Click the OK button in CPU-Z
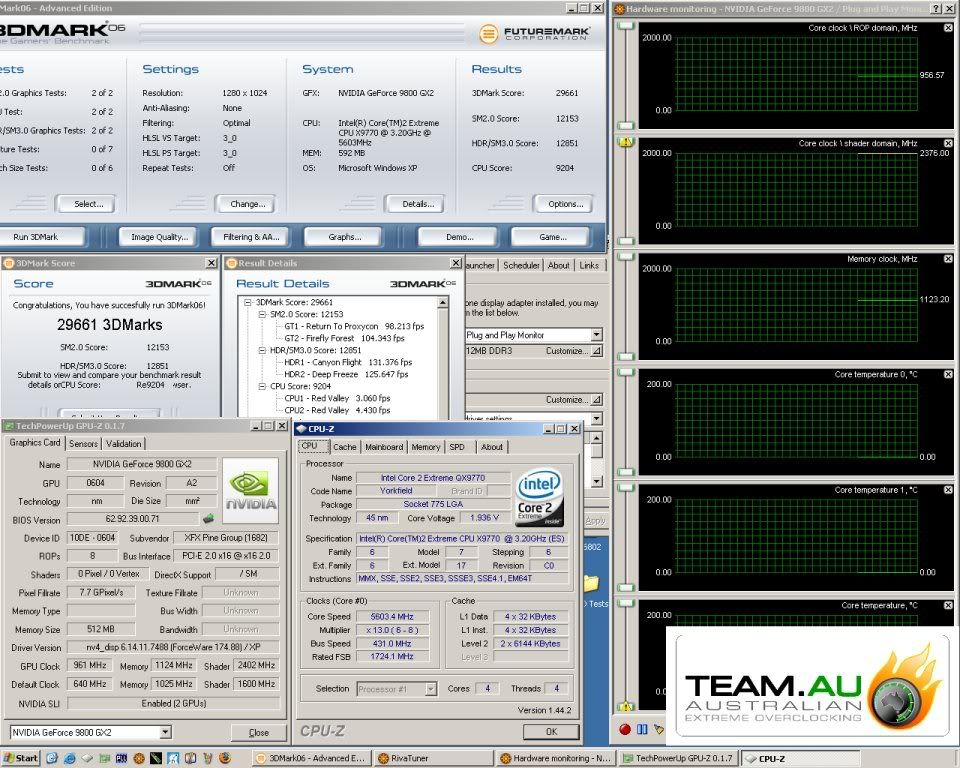Viewport: 960px width, 768px height. [549, 731]
